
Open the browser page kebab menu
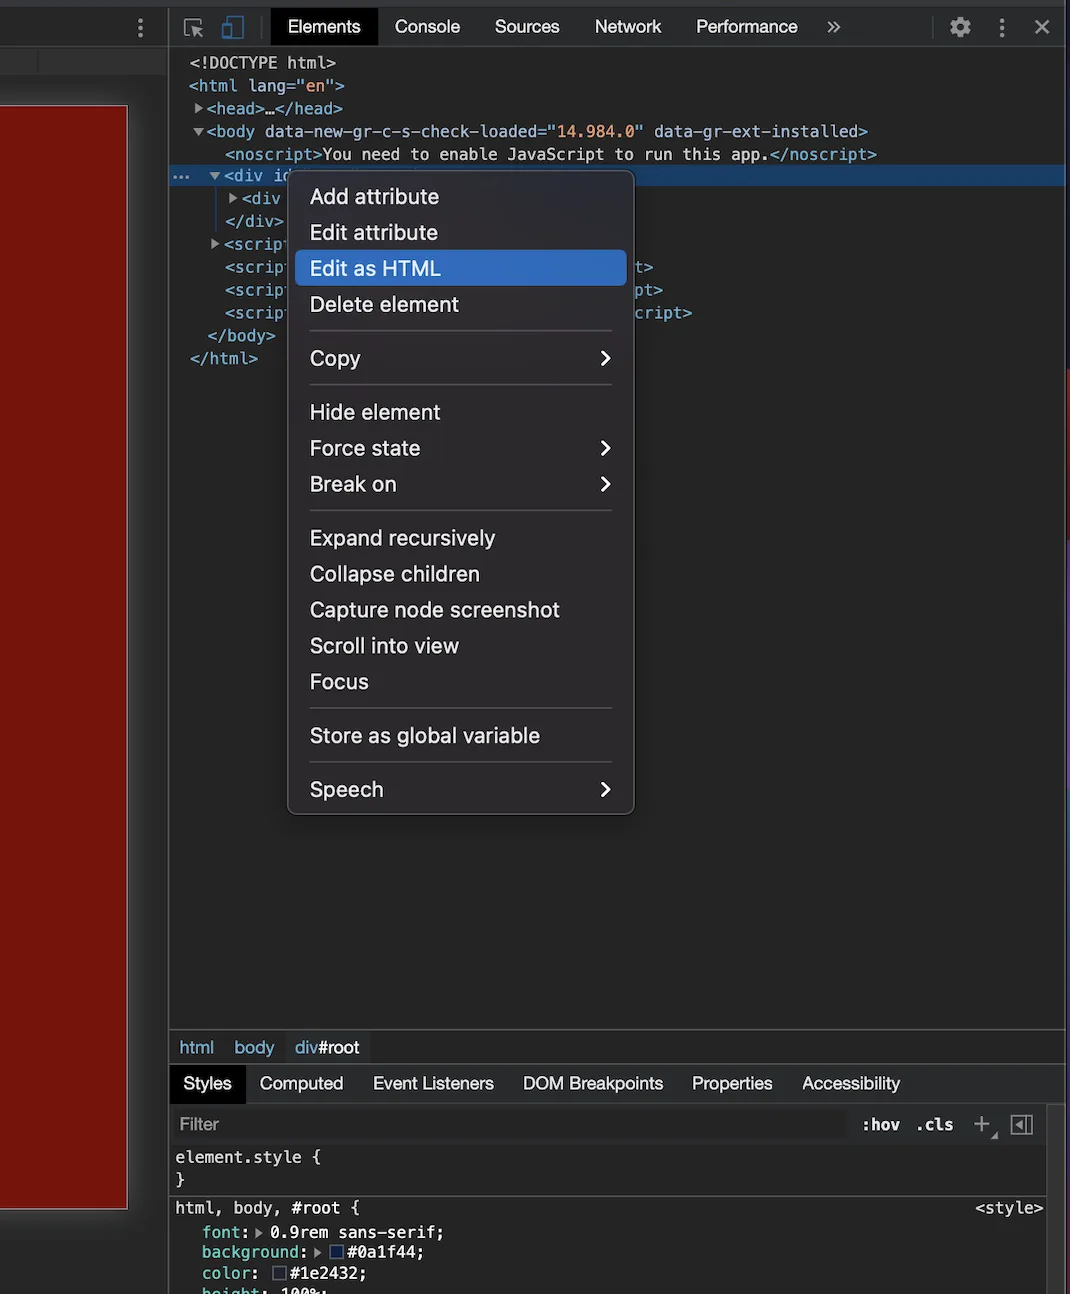tap(140, 28)
